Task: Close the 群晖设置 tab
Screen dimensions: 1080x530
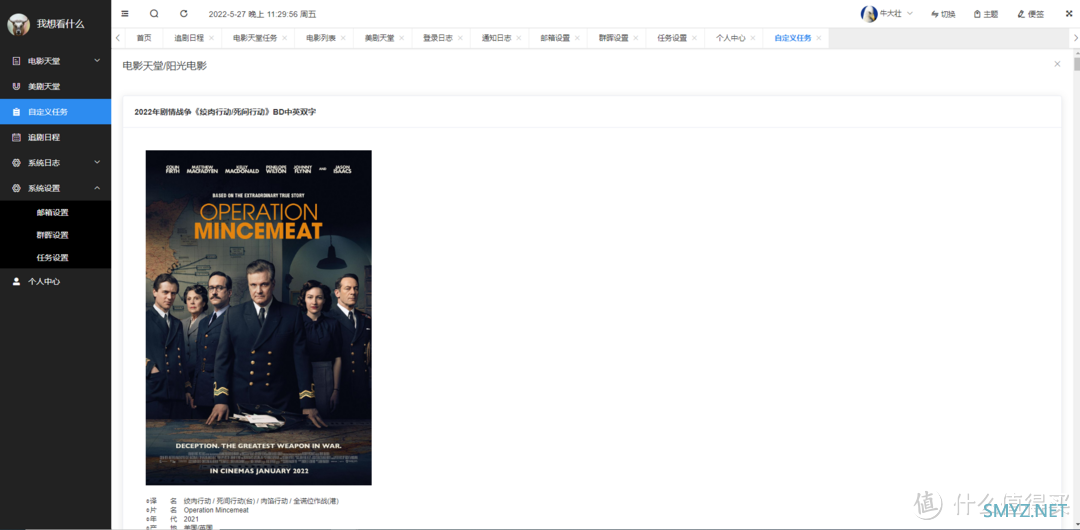Action: click(635, 39)
